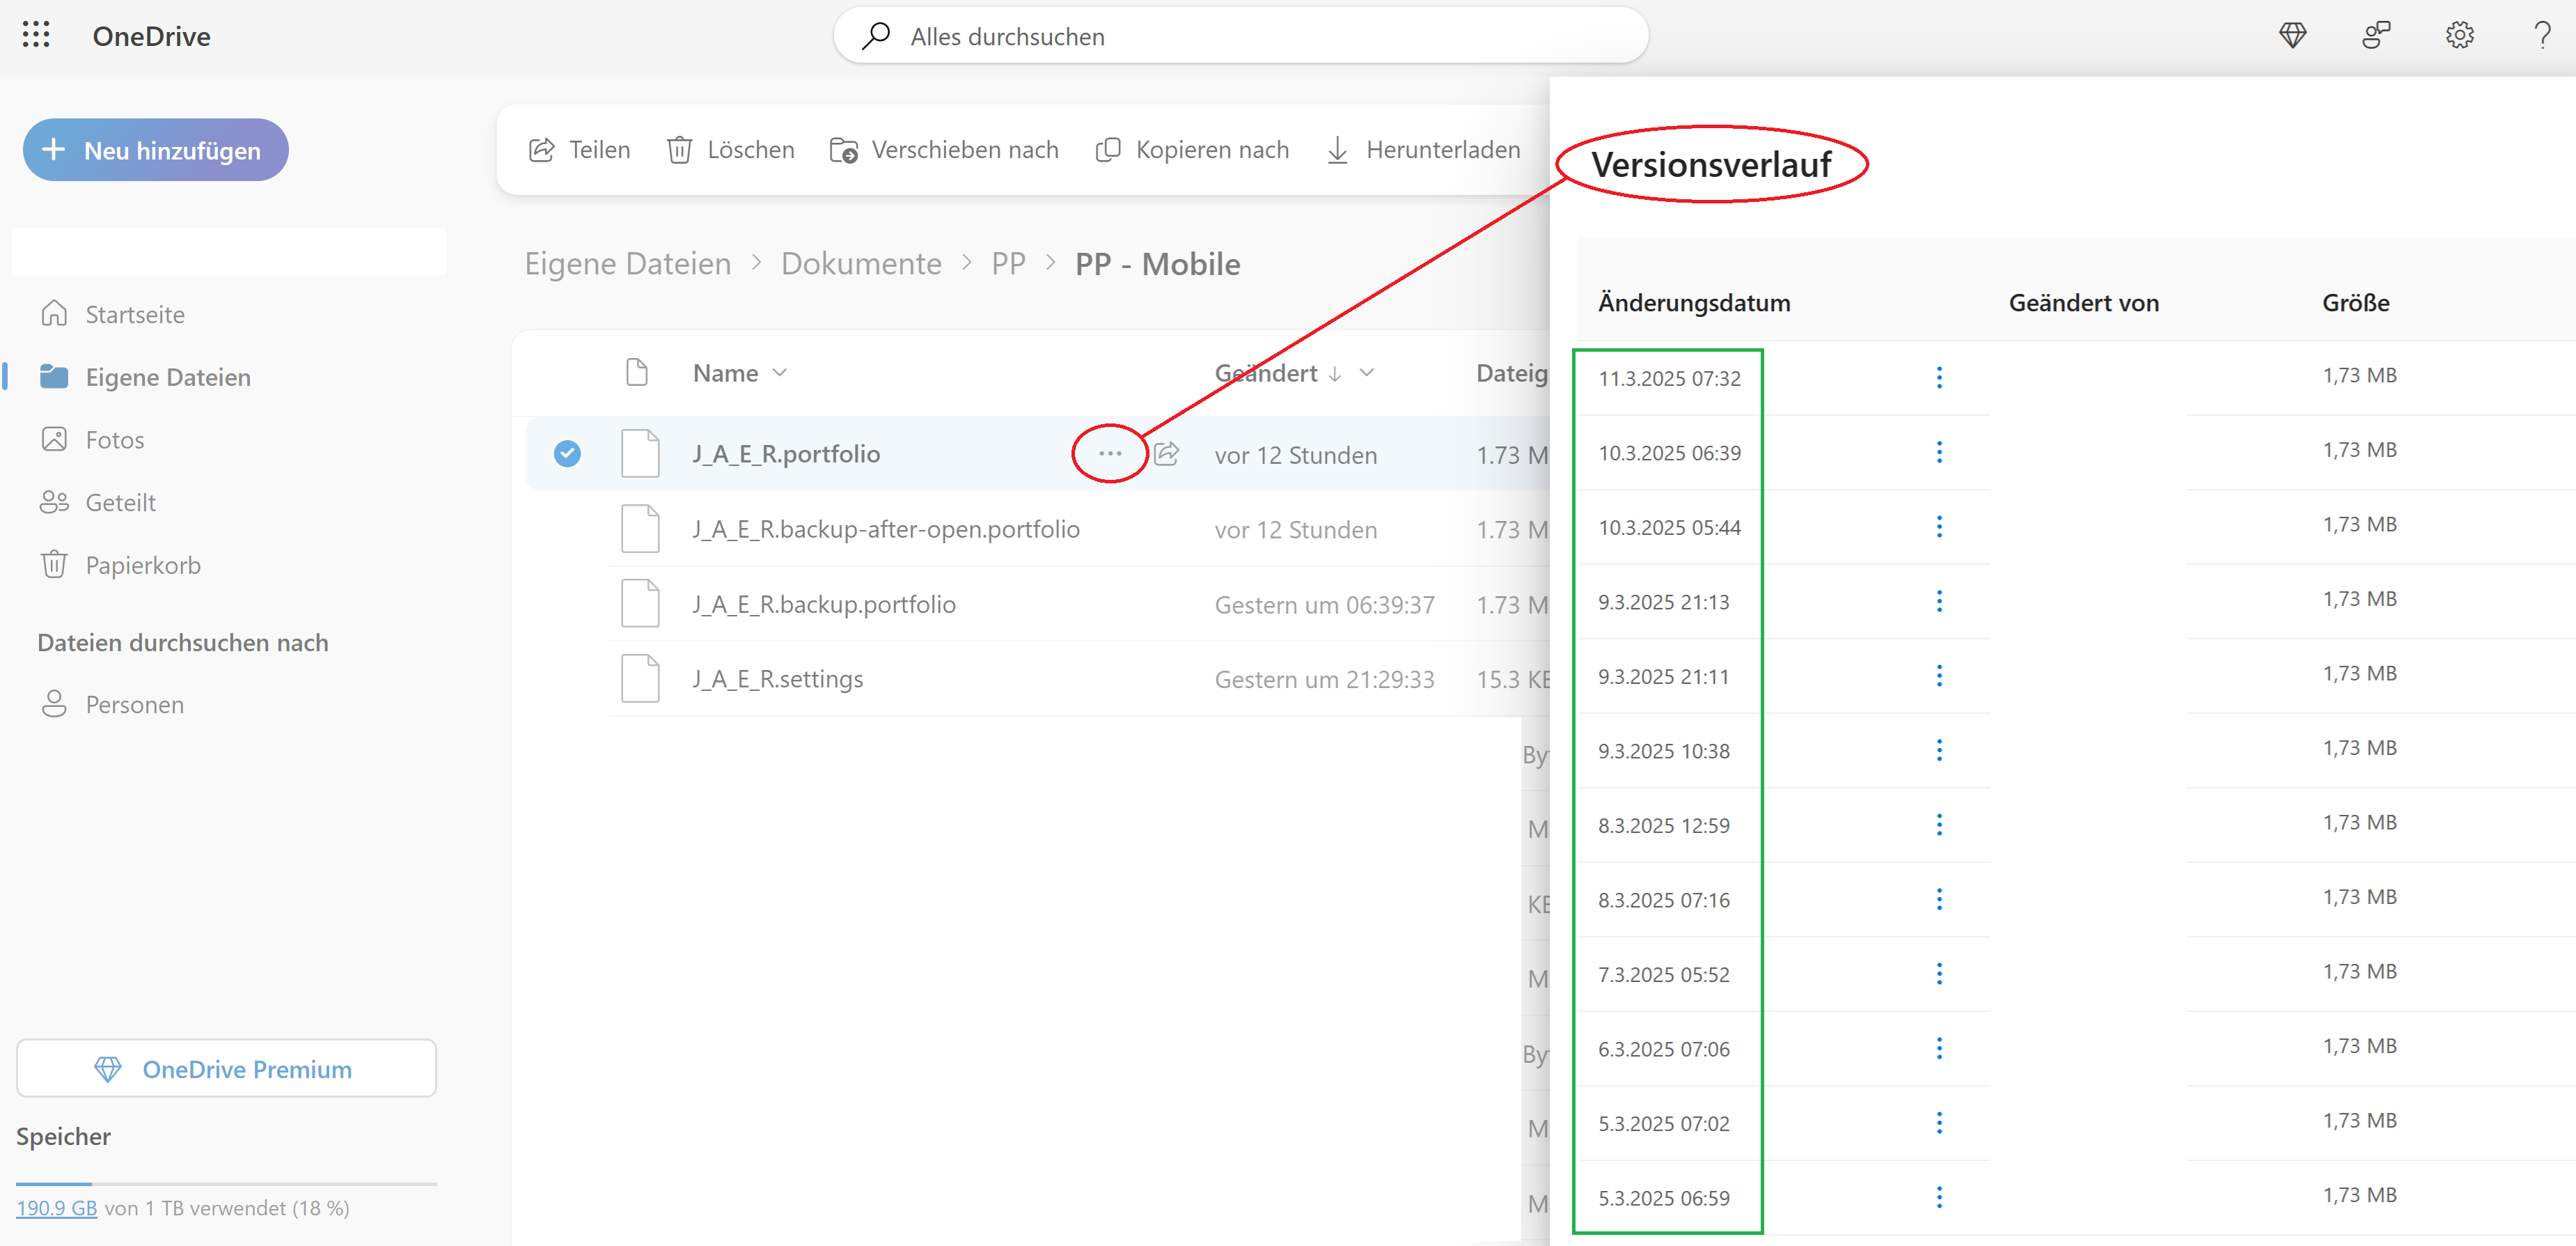Navigate to Dokumente breadcrumb

[861, 264]
